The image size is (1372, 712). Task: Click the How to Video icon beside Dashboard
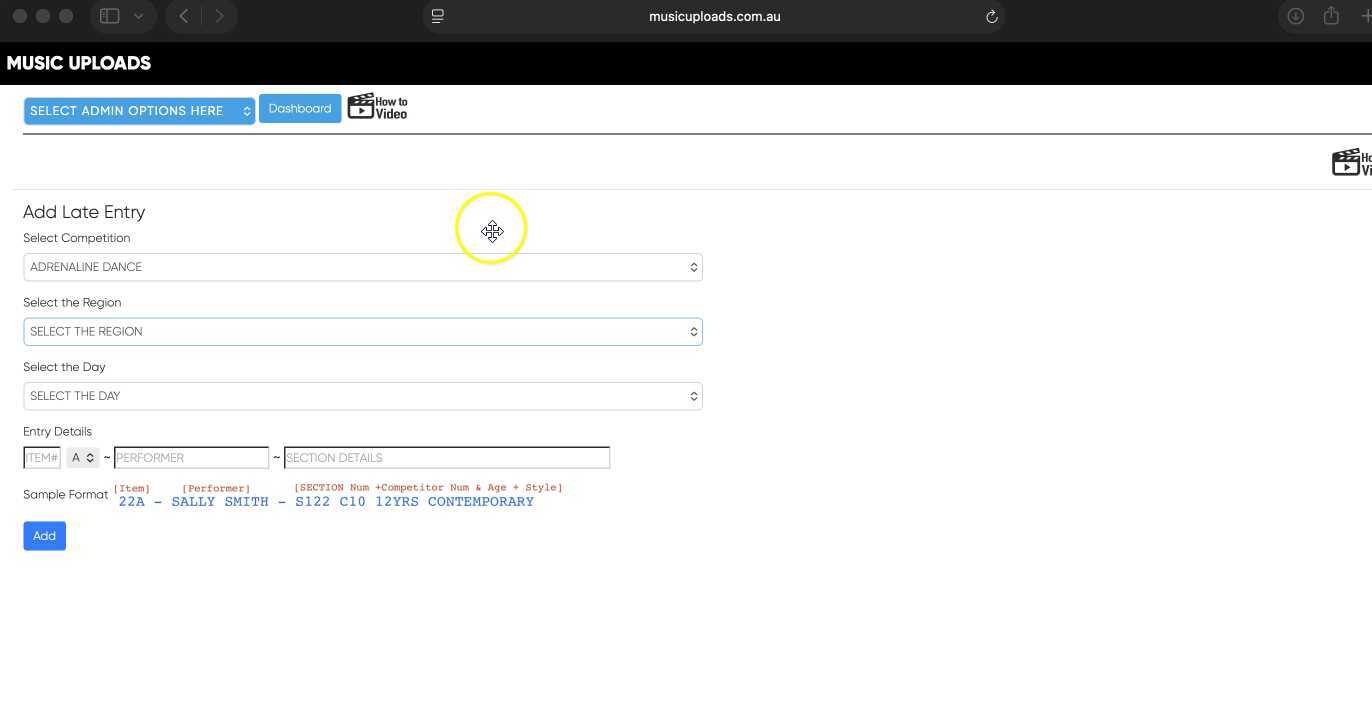click(377, 107)
